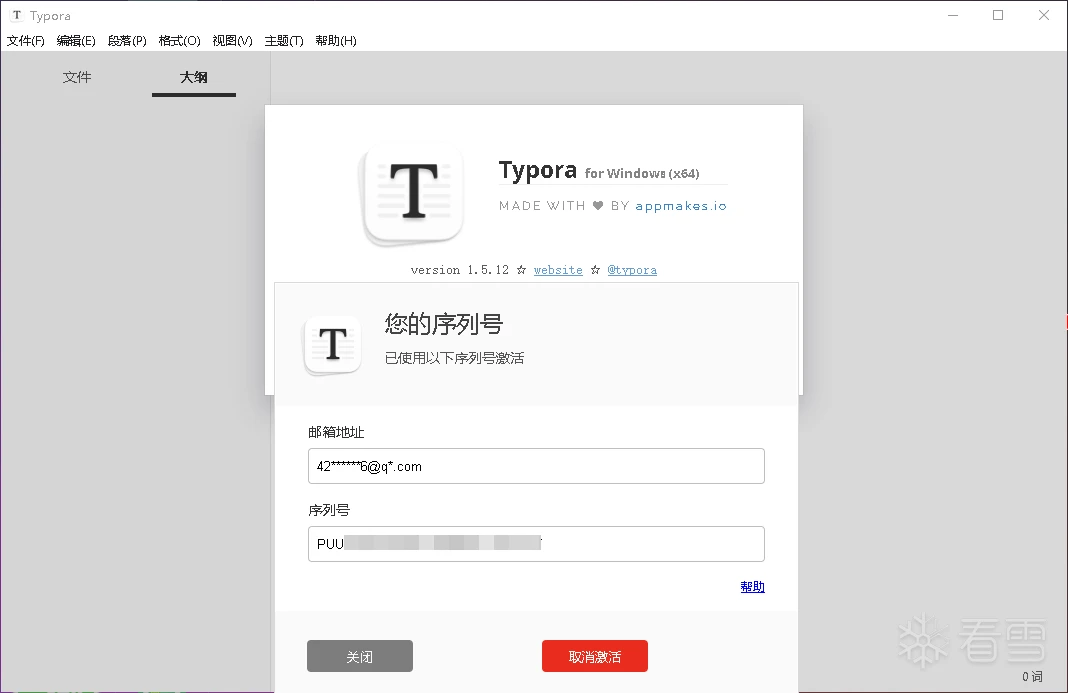Open the 帮助(H) menu
The image size is (1068, 693).
(x=336, y=41)
